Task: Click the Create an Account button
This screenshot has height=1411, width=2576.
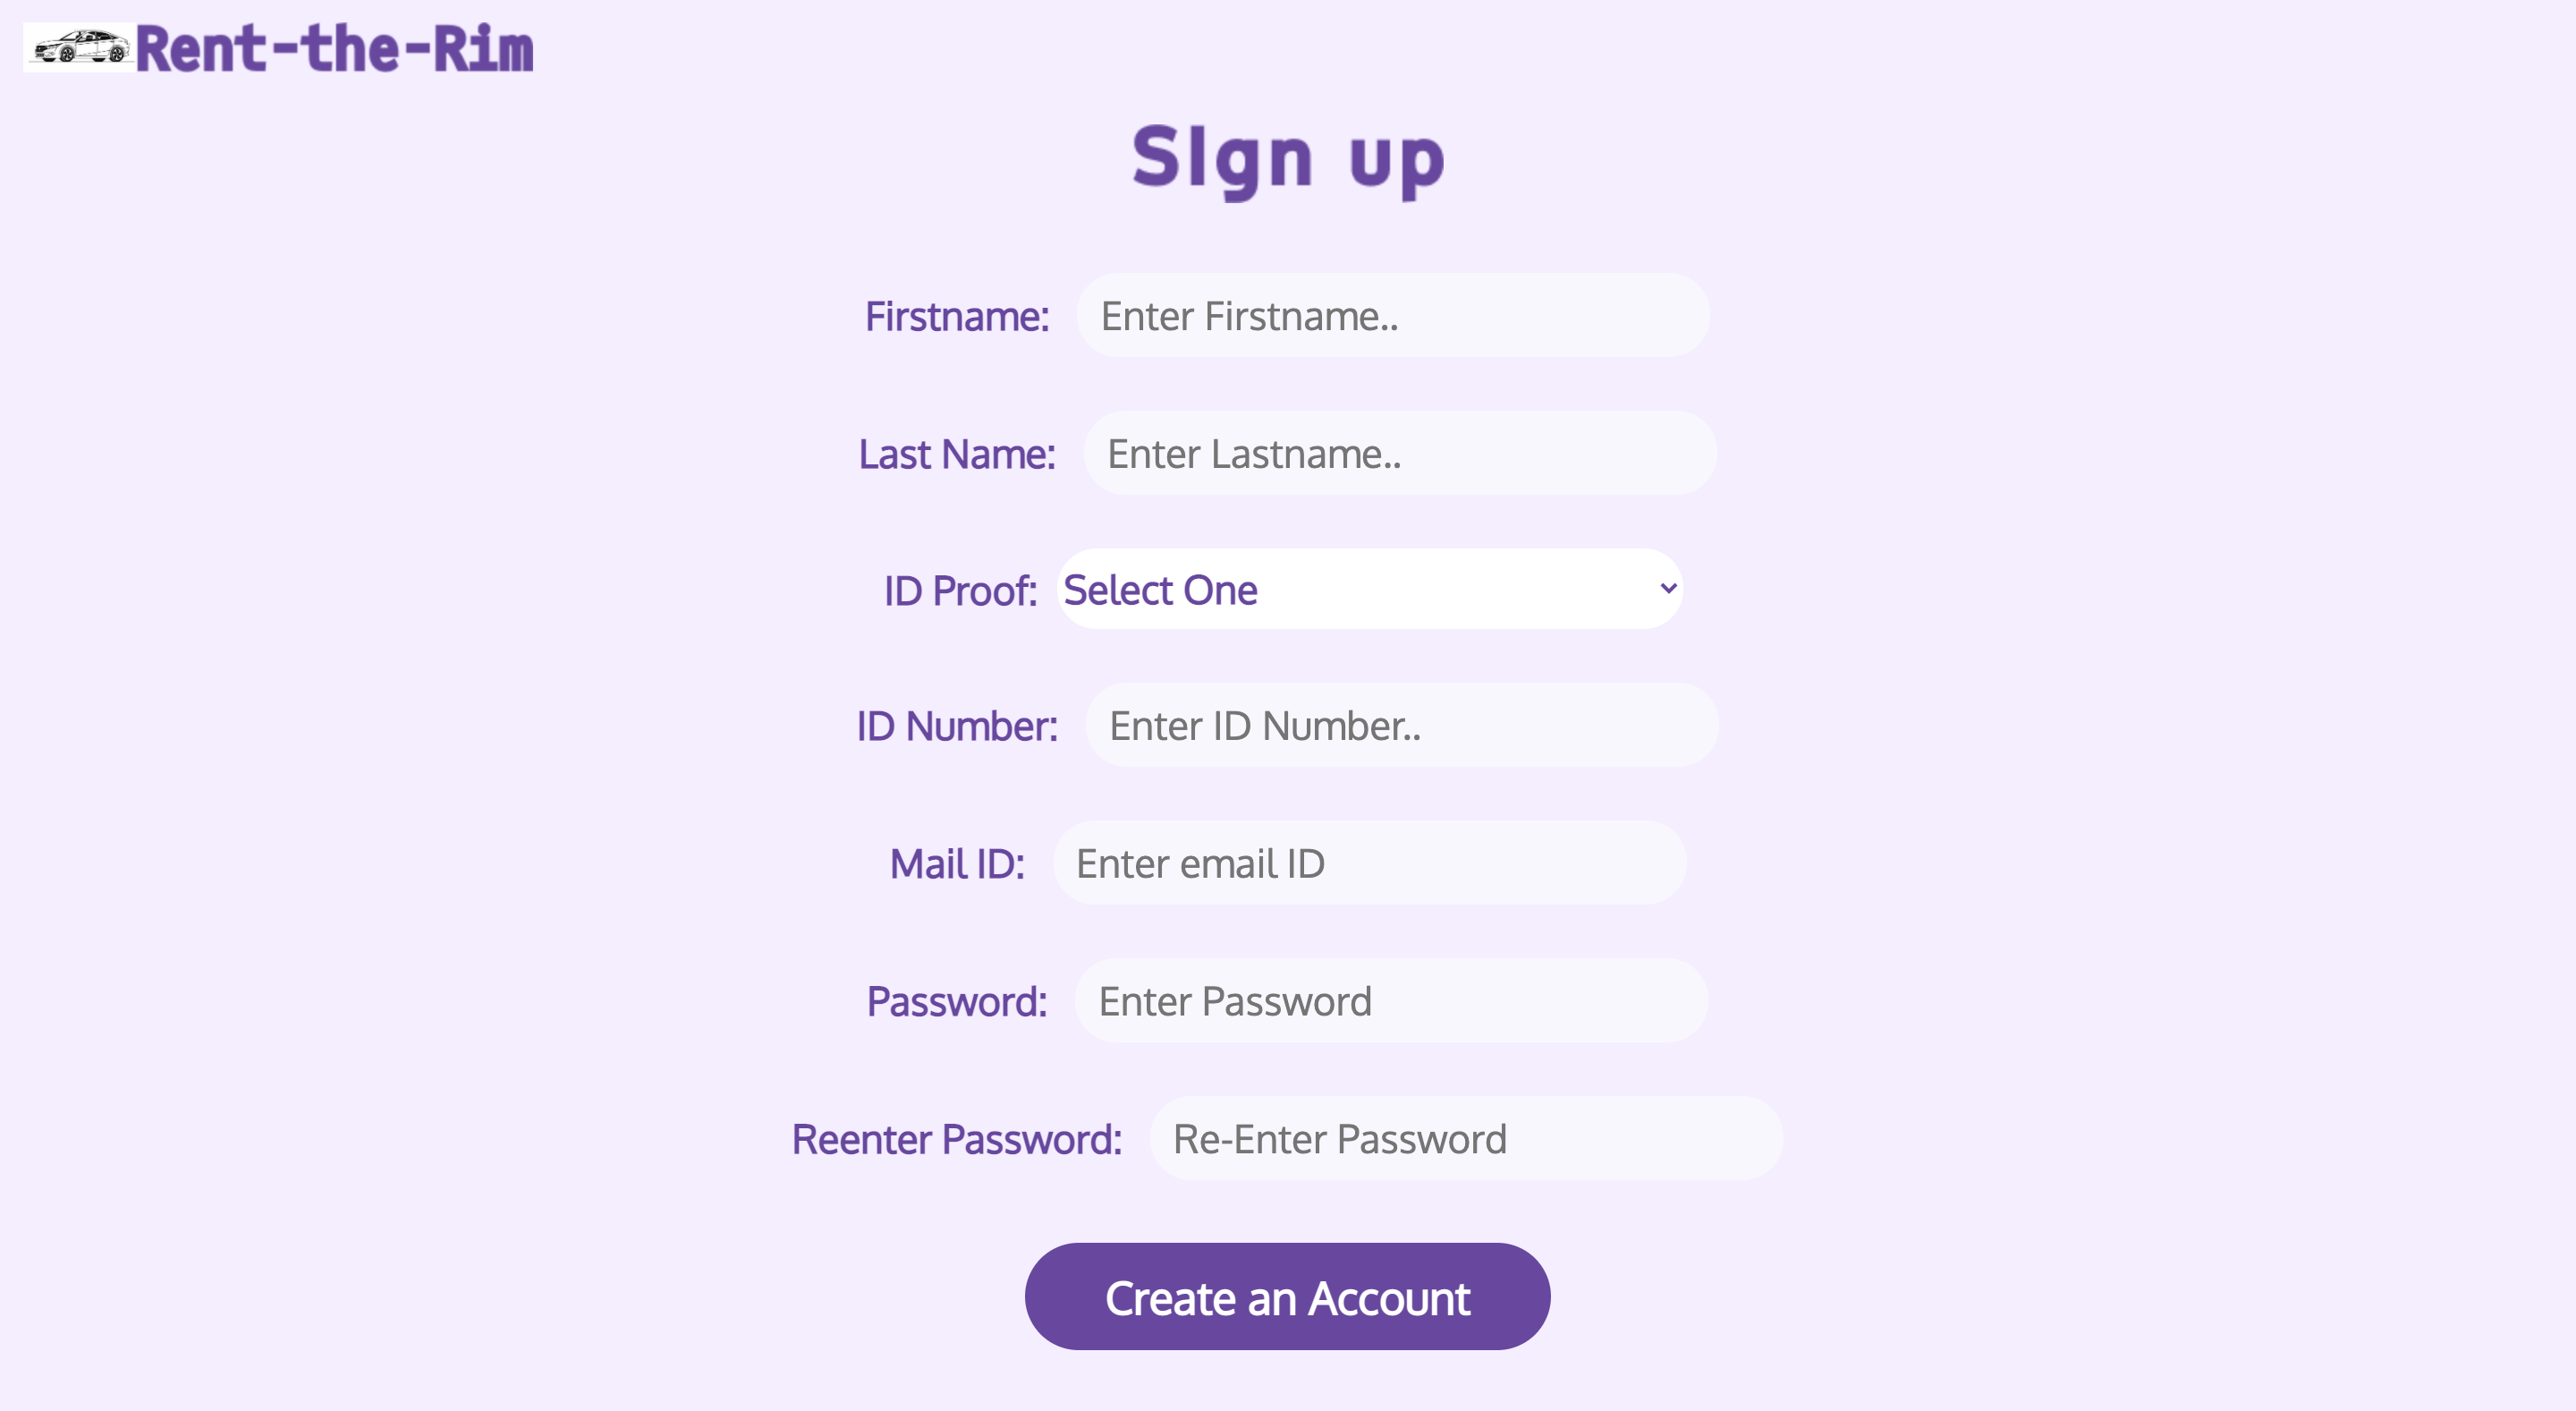Action: [x=1286, y=1296]
